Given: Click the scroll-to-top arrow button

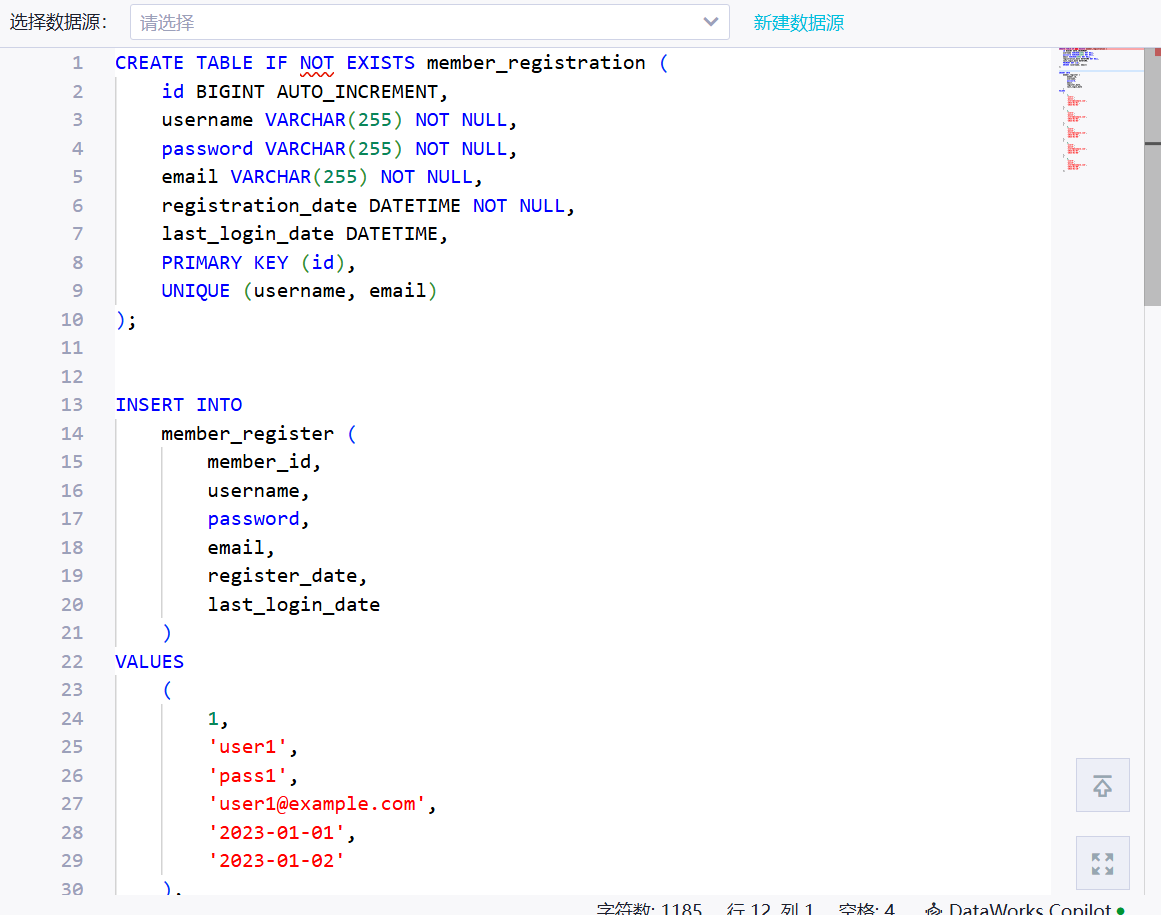Looking at the screenshot, I should click(x=1102, y=785).
